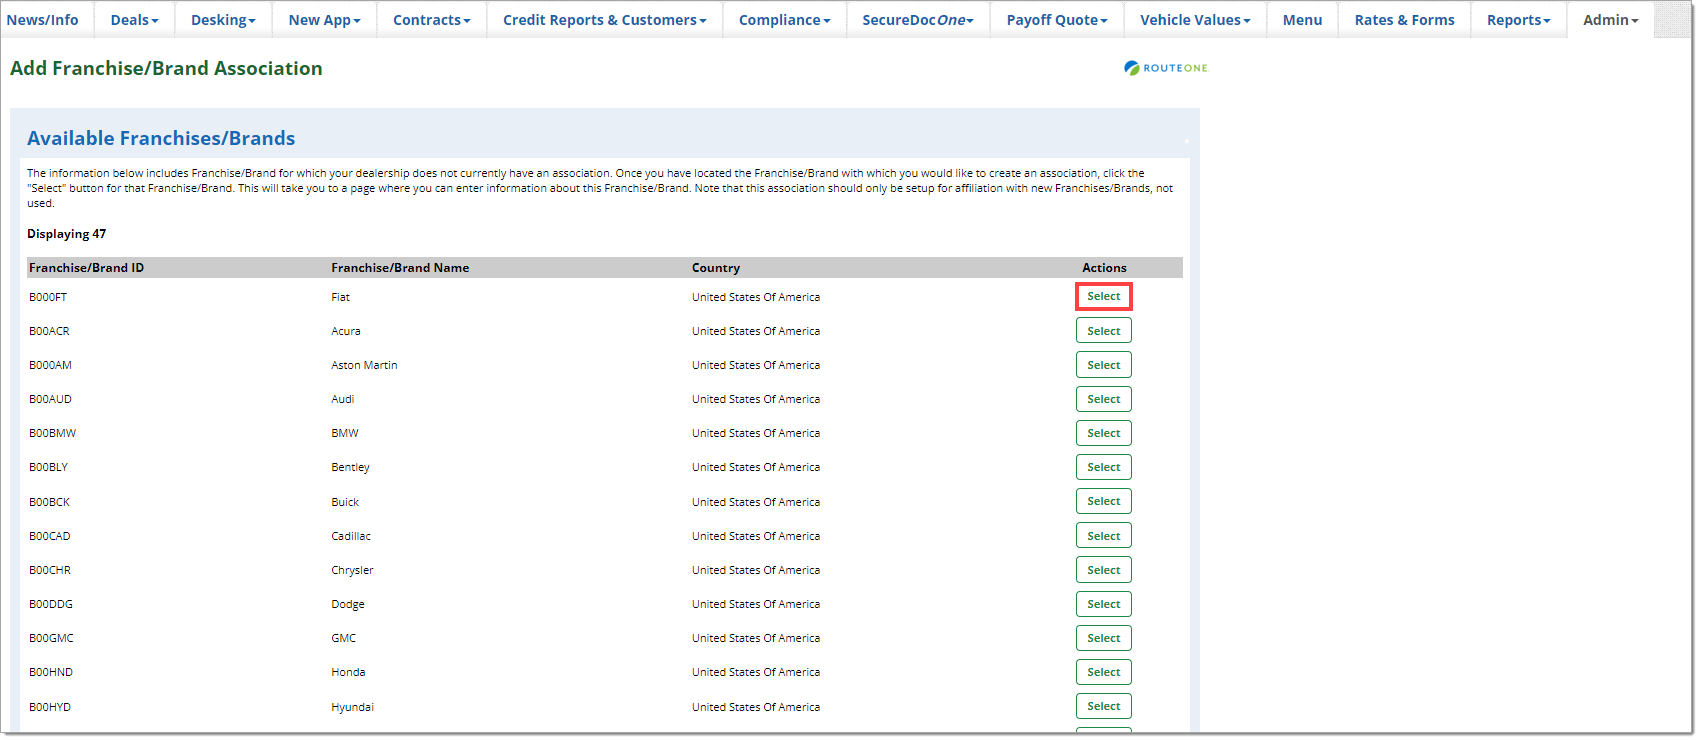Click the Franchise/Brand ID column header
1699x740 pixels.
[x=86, y=268]
